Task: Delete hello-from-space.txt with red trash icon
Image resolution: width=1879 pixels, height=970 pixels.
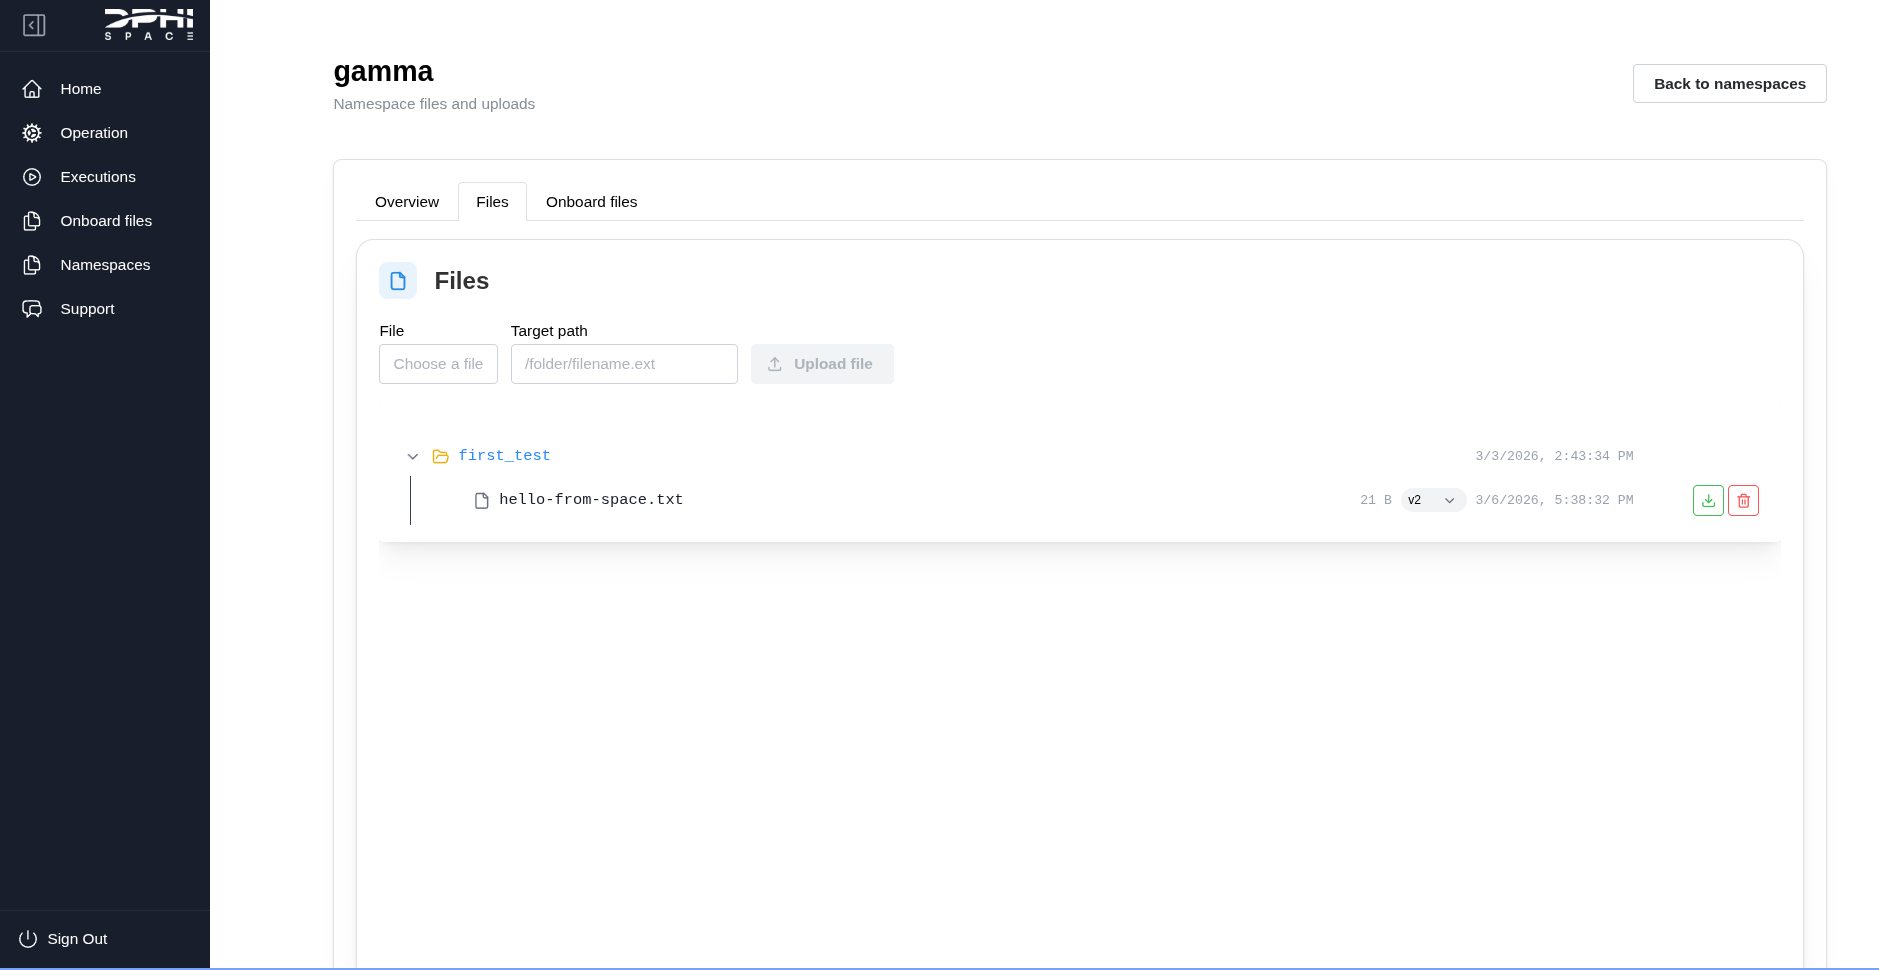Action: coord(1743,500)
